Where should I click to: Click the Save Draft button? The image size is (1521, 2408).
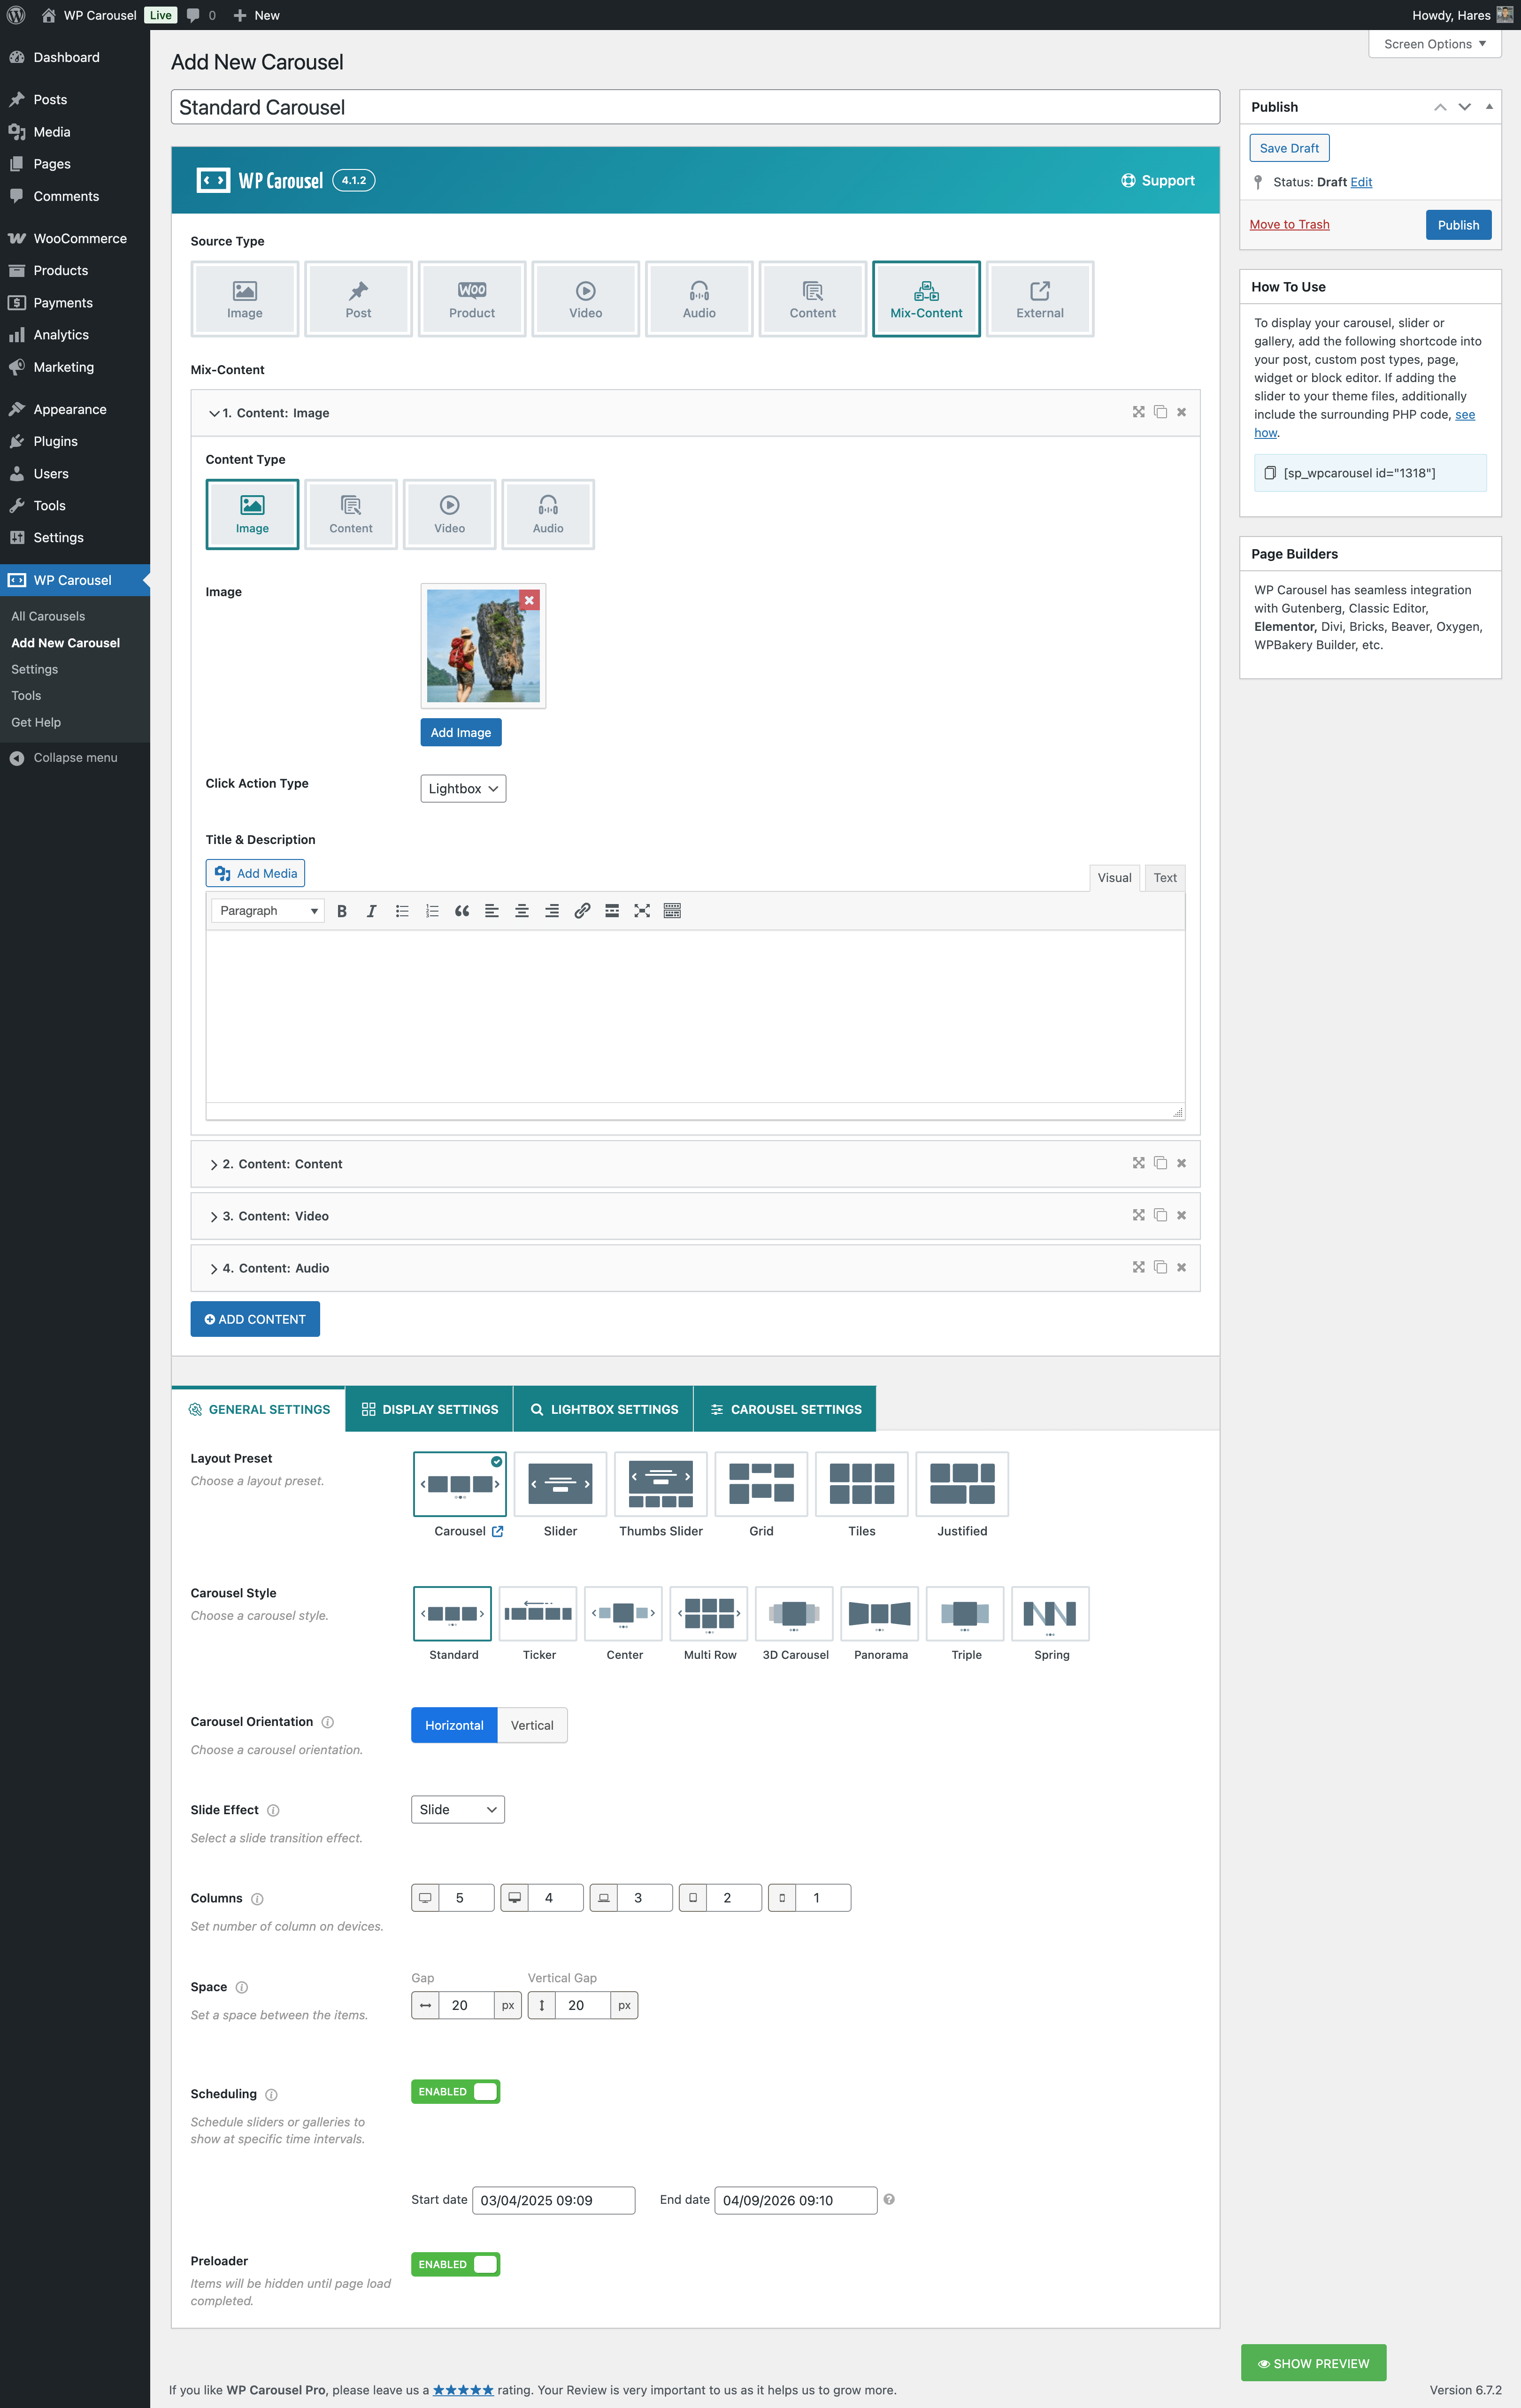pos(1289,148)
